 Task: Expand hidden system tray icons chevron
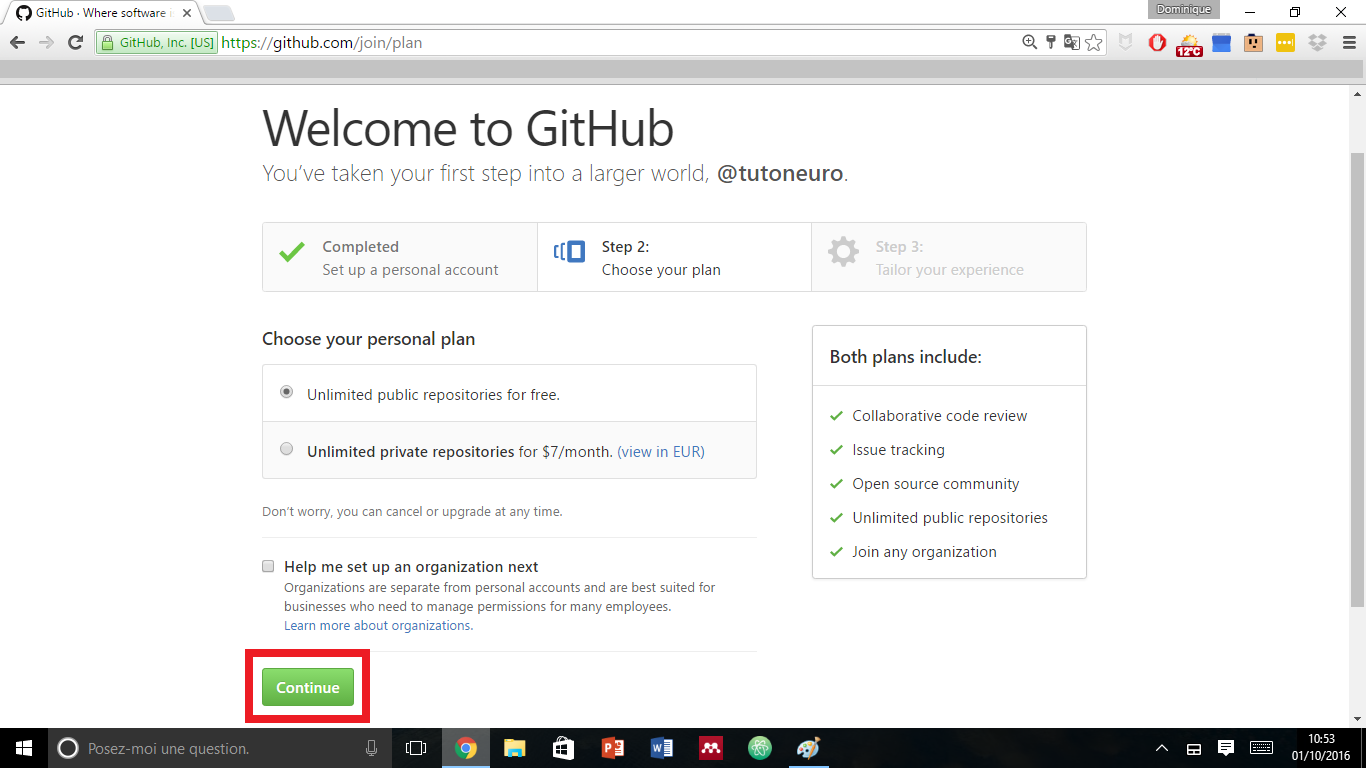[1162, 748]
